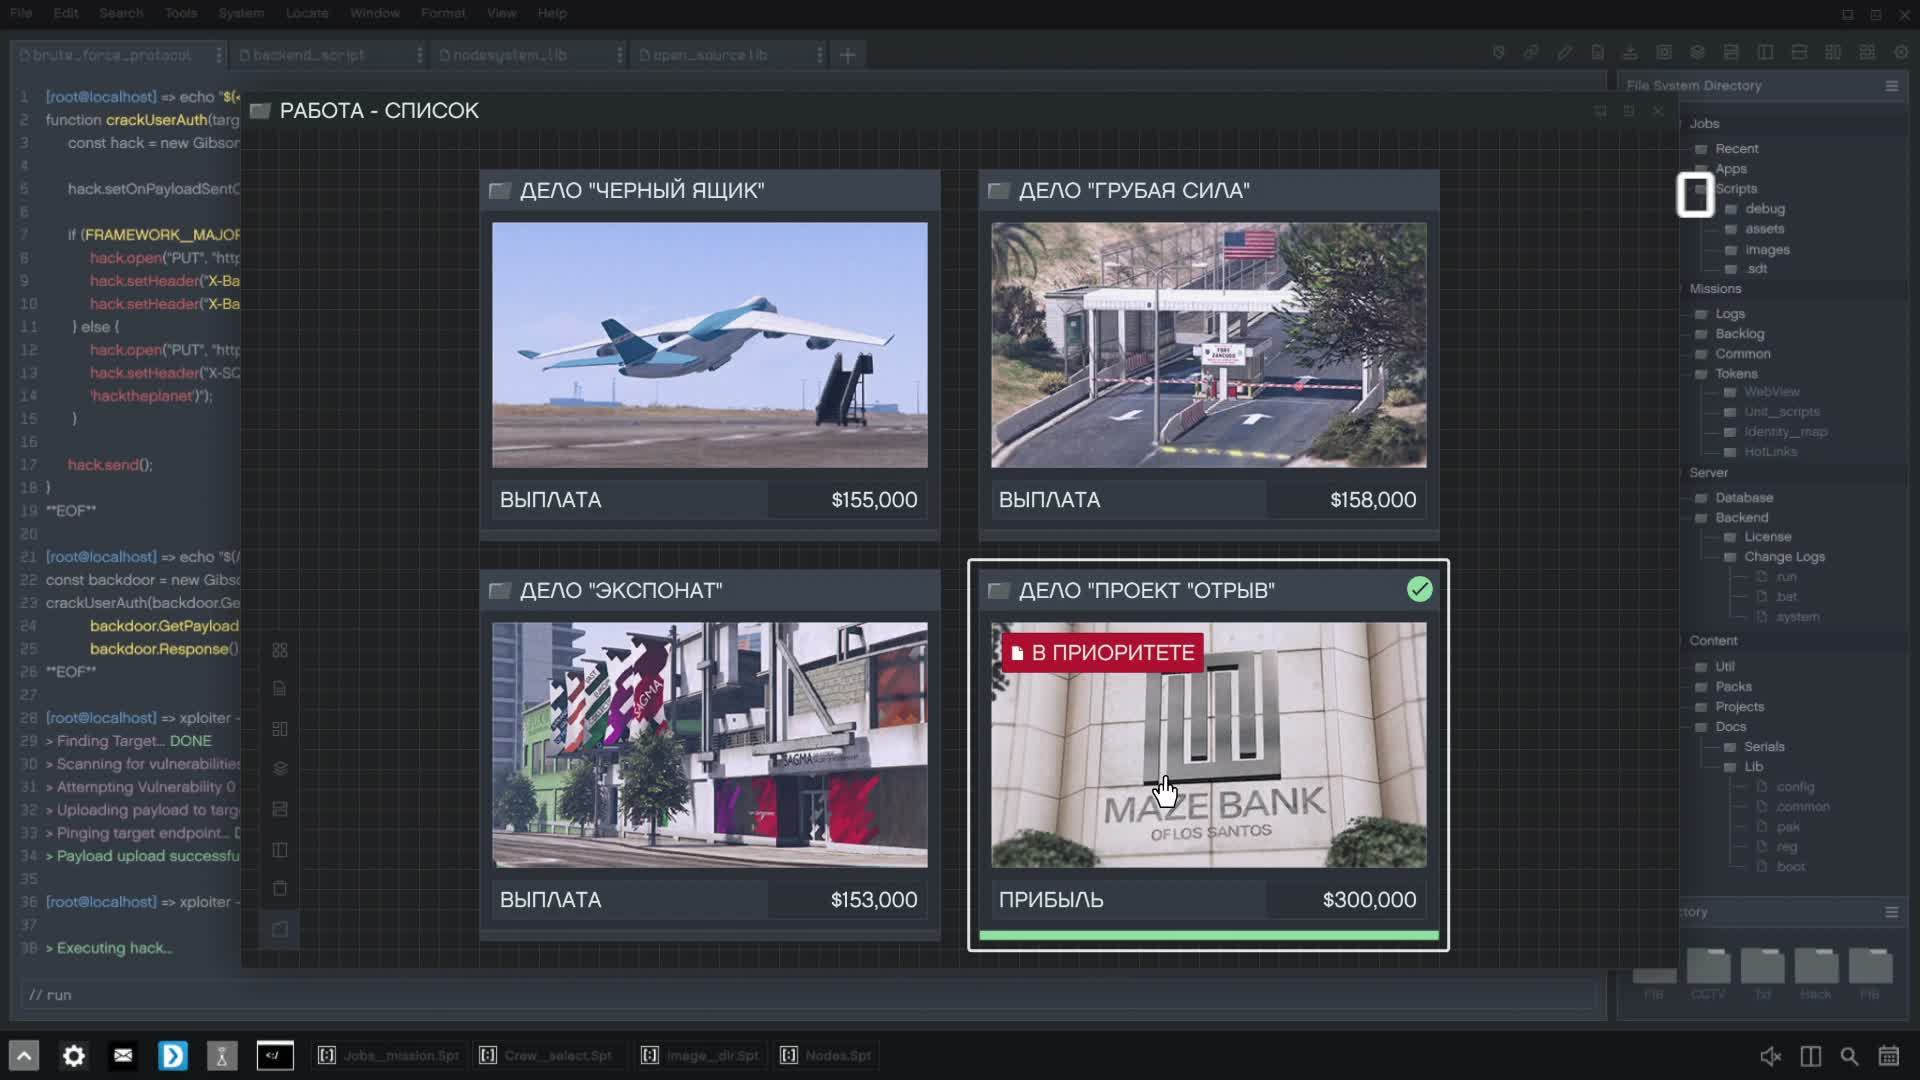Expand the Jobs section in the directory tree
Screen dimensions: 1920x1080
pyautogui.click(x=1704, y=124)
